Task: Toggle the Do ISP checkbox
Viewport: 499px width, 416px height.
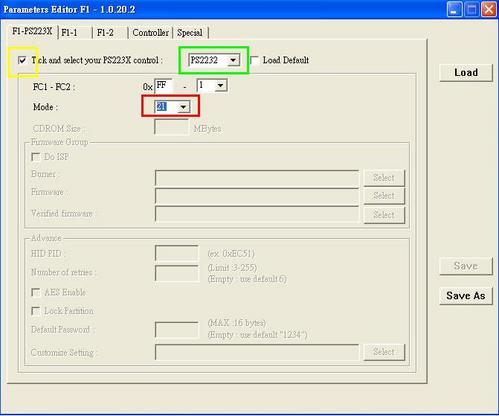Action: tap(35, 157)
